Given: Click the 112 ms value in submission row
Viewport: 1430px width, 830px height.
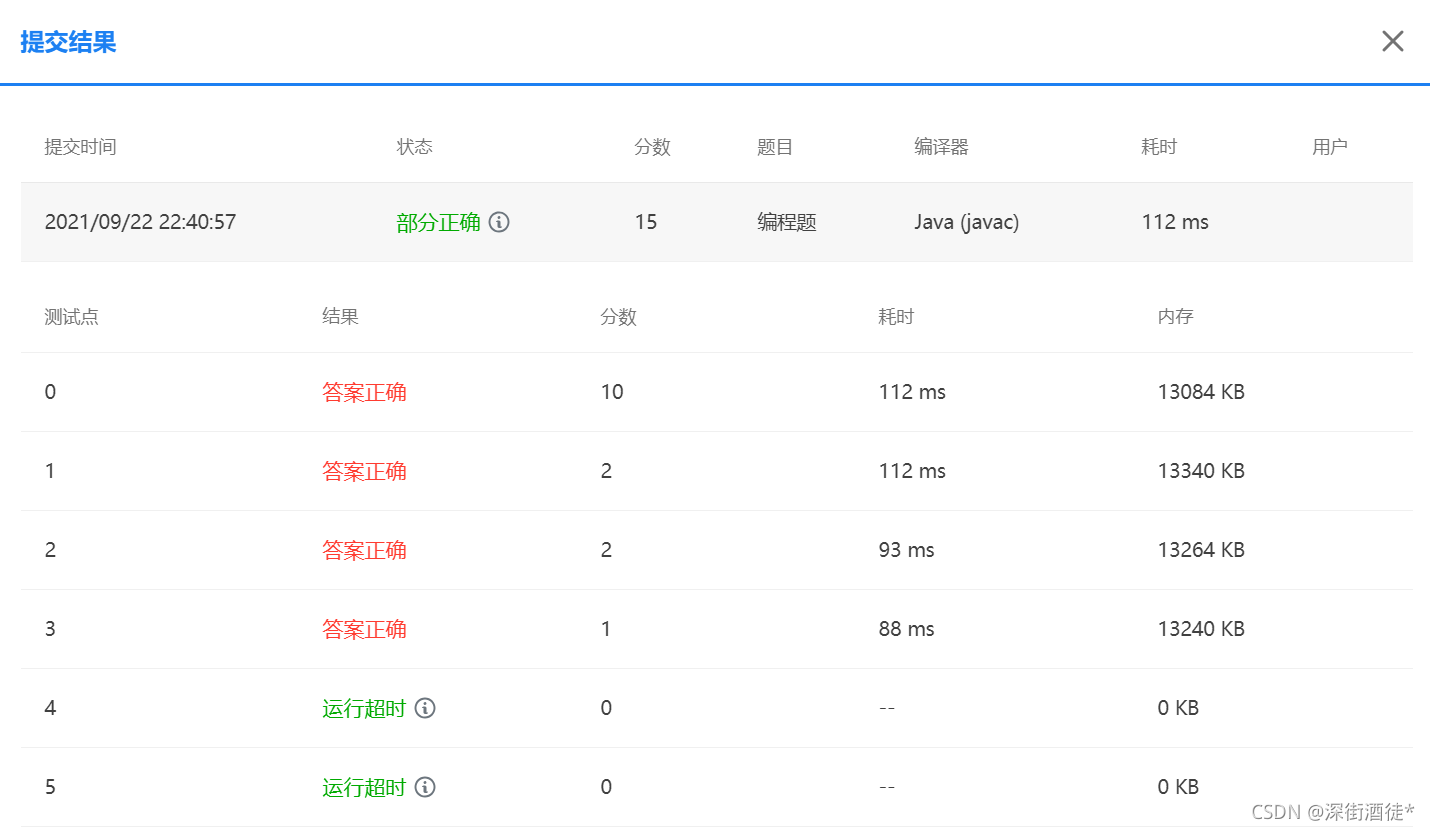Looking at the screenshot, I should [1175, 222].
